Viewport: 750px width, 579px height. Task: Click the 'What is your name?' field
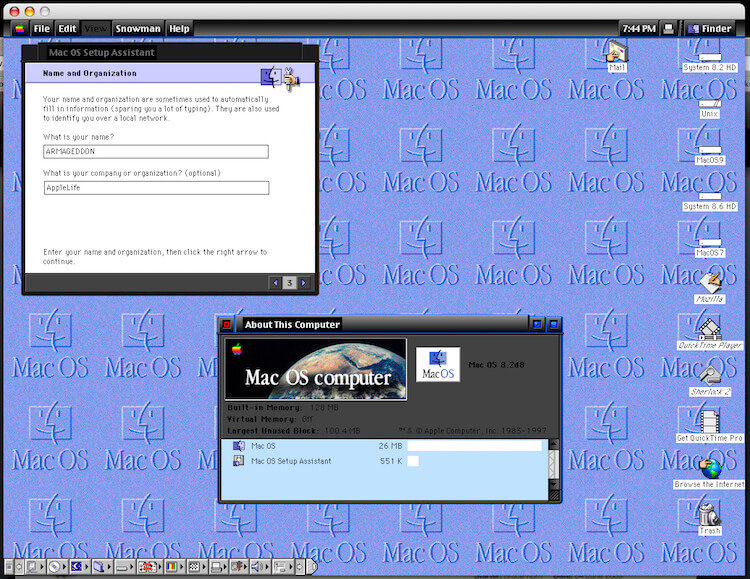click(x=156, y=152)
